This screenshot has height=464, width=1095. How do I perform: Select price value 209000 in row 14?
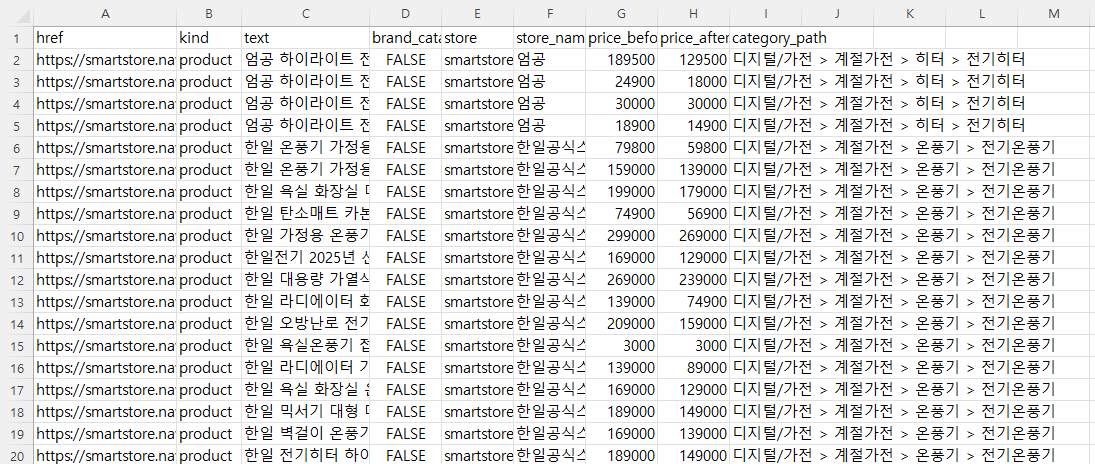coord(622,324)
